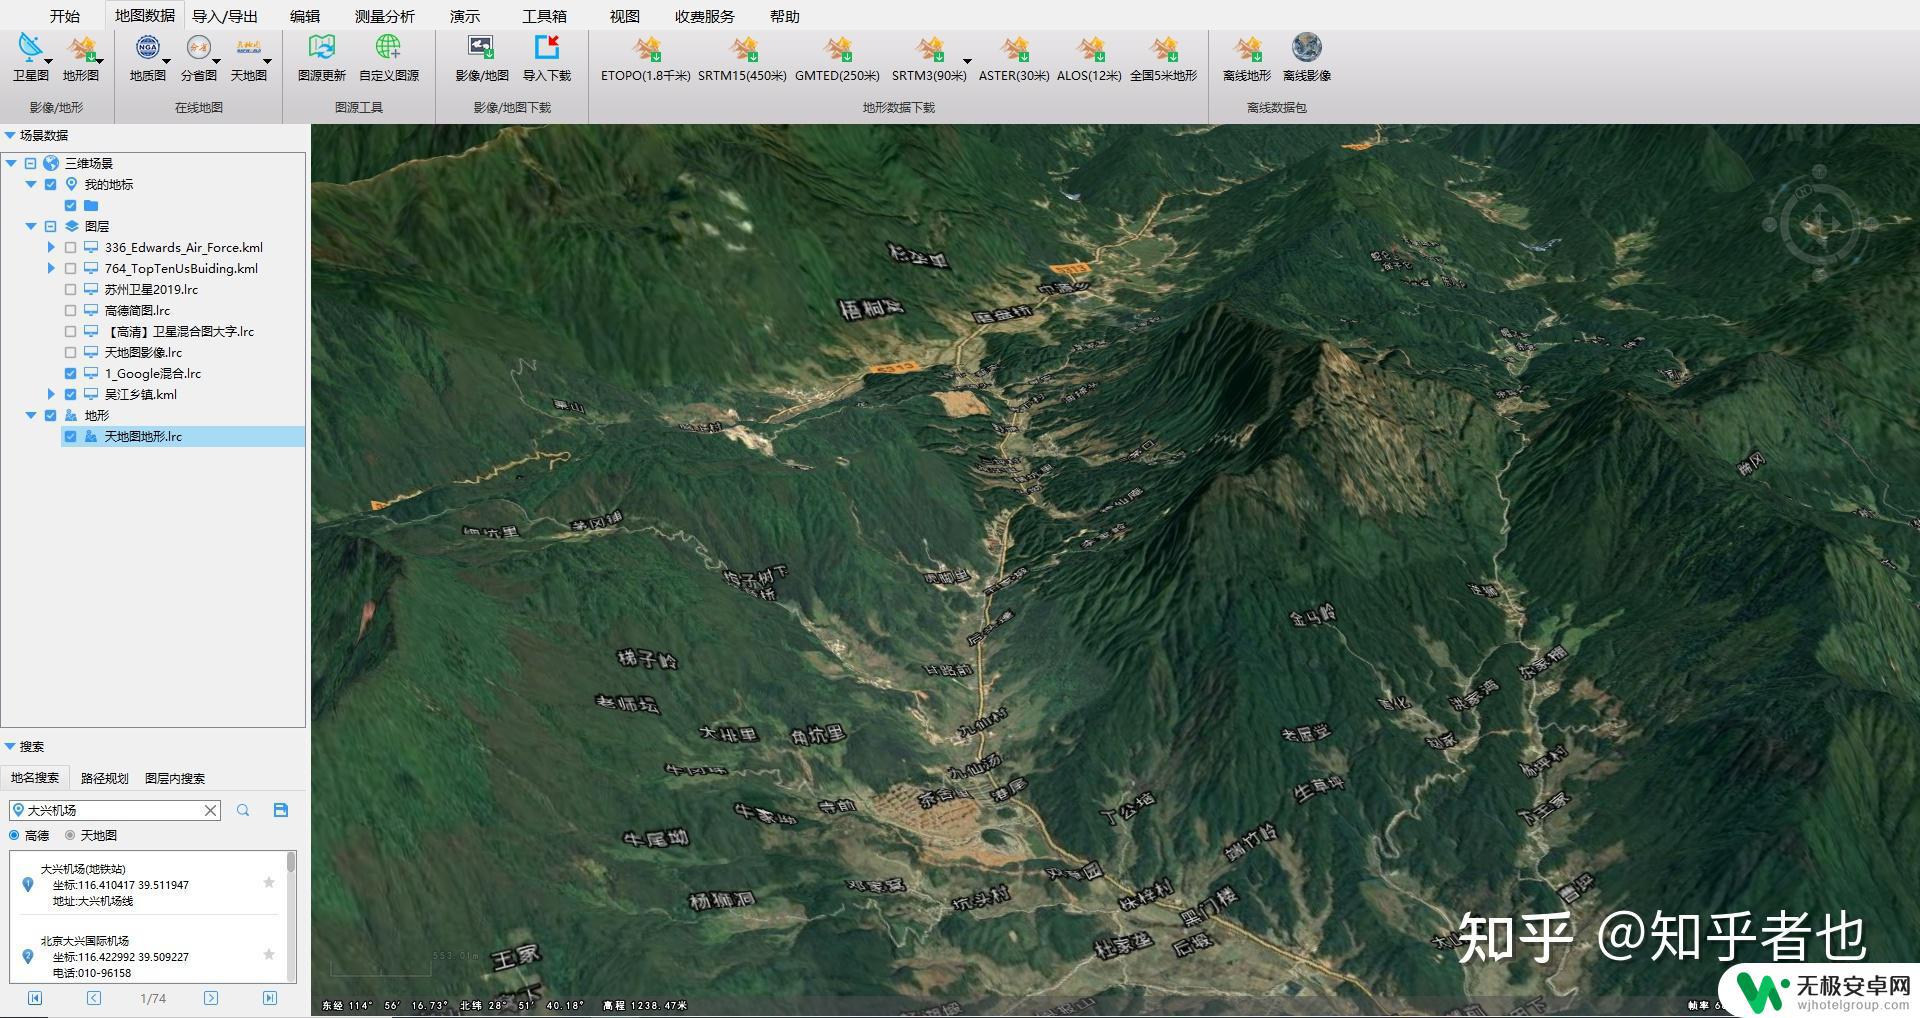This screenshot has height=1018, width=1920.
Task: Go to previous results page
Action: click(x=94, y=998)
